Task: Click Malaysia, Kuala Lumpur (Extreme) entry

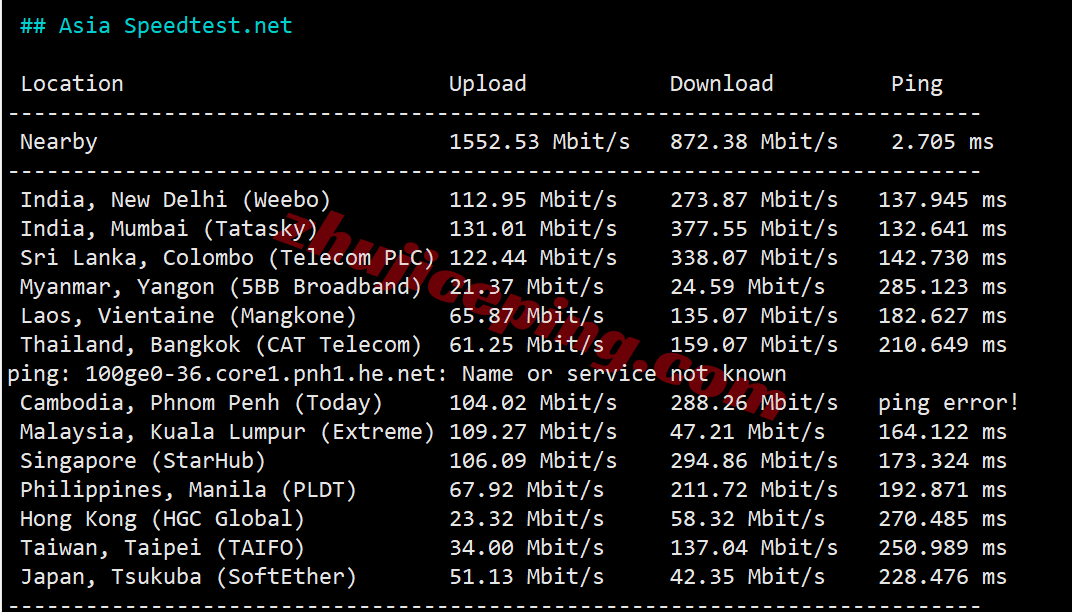Action: point(228,431)
